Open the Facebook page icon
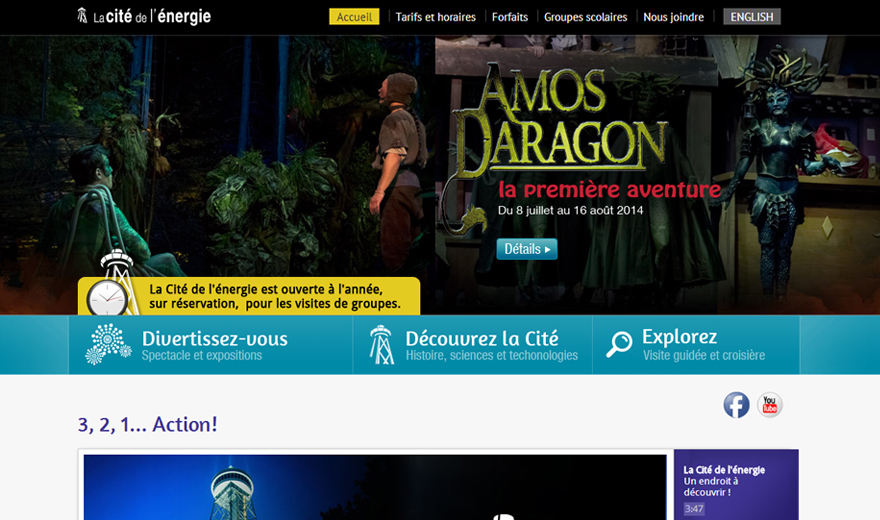This screenshot has width=880, height=520. (x=736, y=405)
